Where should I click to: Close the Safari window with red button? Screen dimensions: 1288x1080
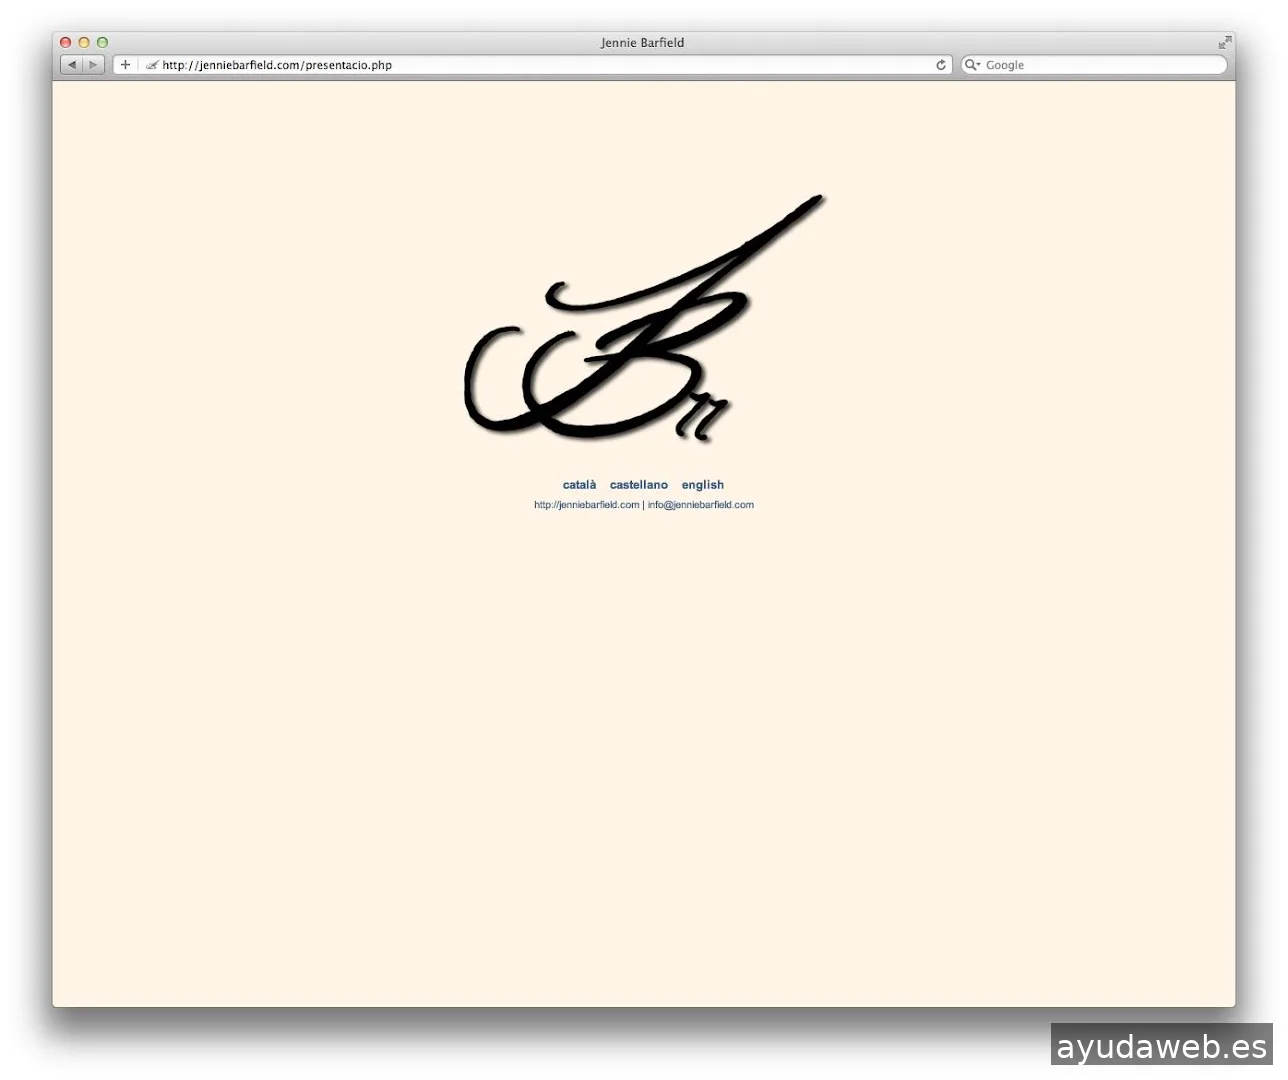[66, 43]
